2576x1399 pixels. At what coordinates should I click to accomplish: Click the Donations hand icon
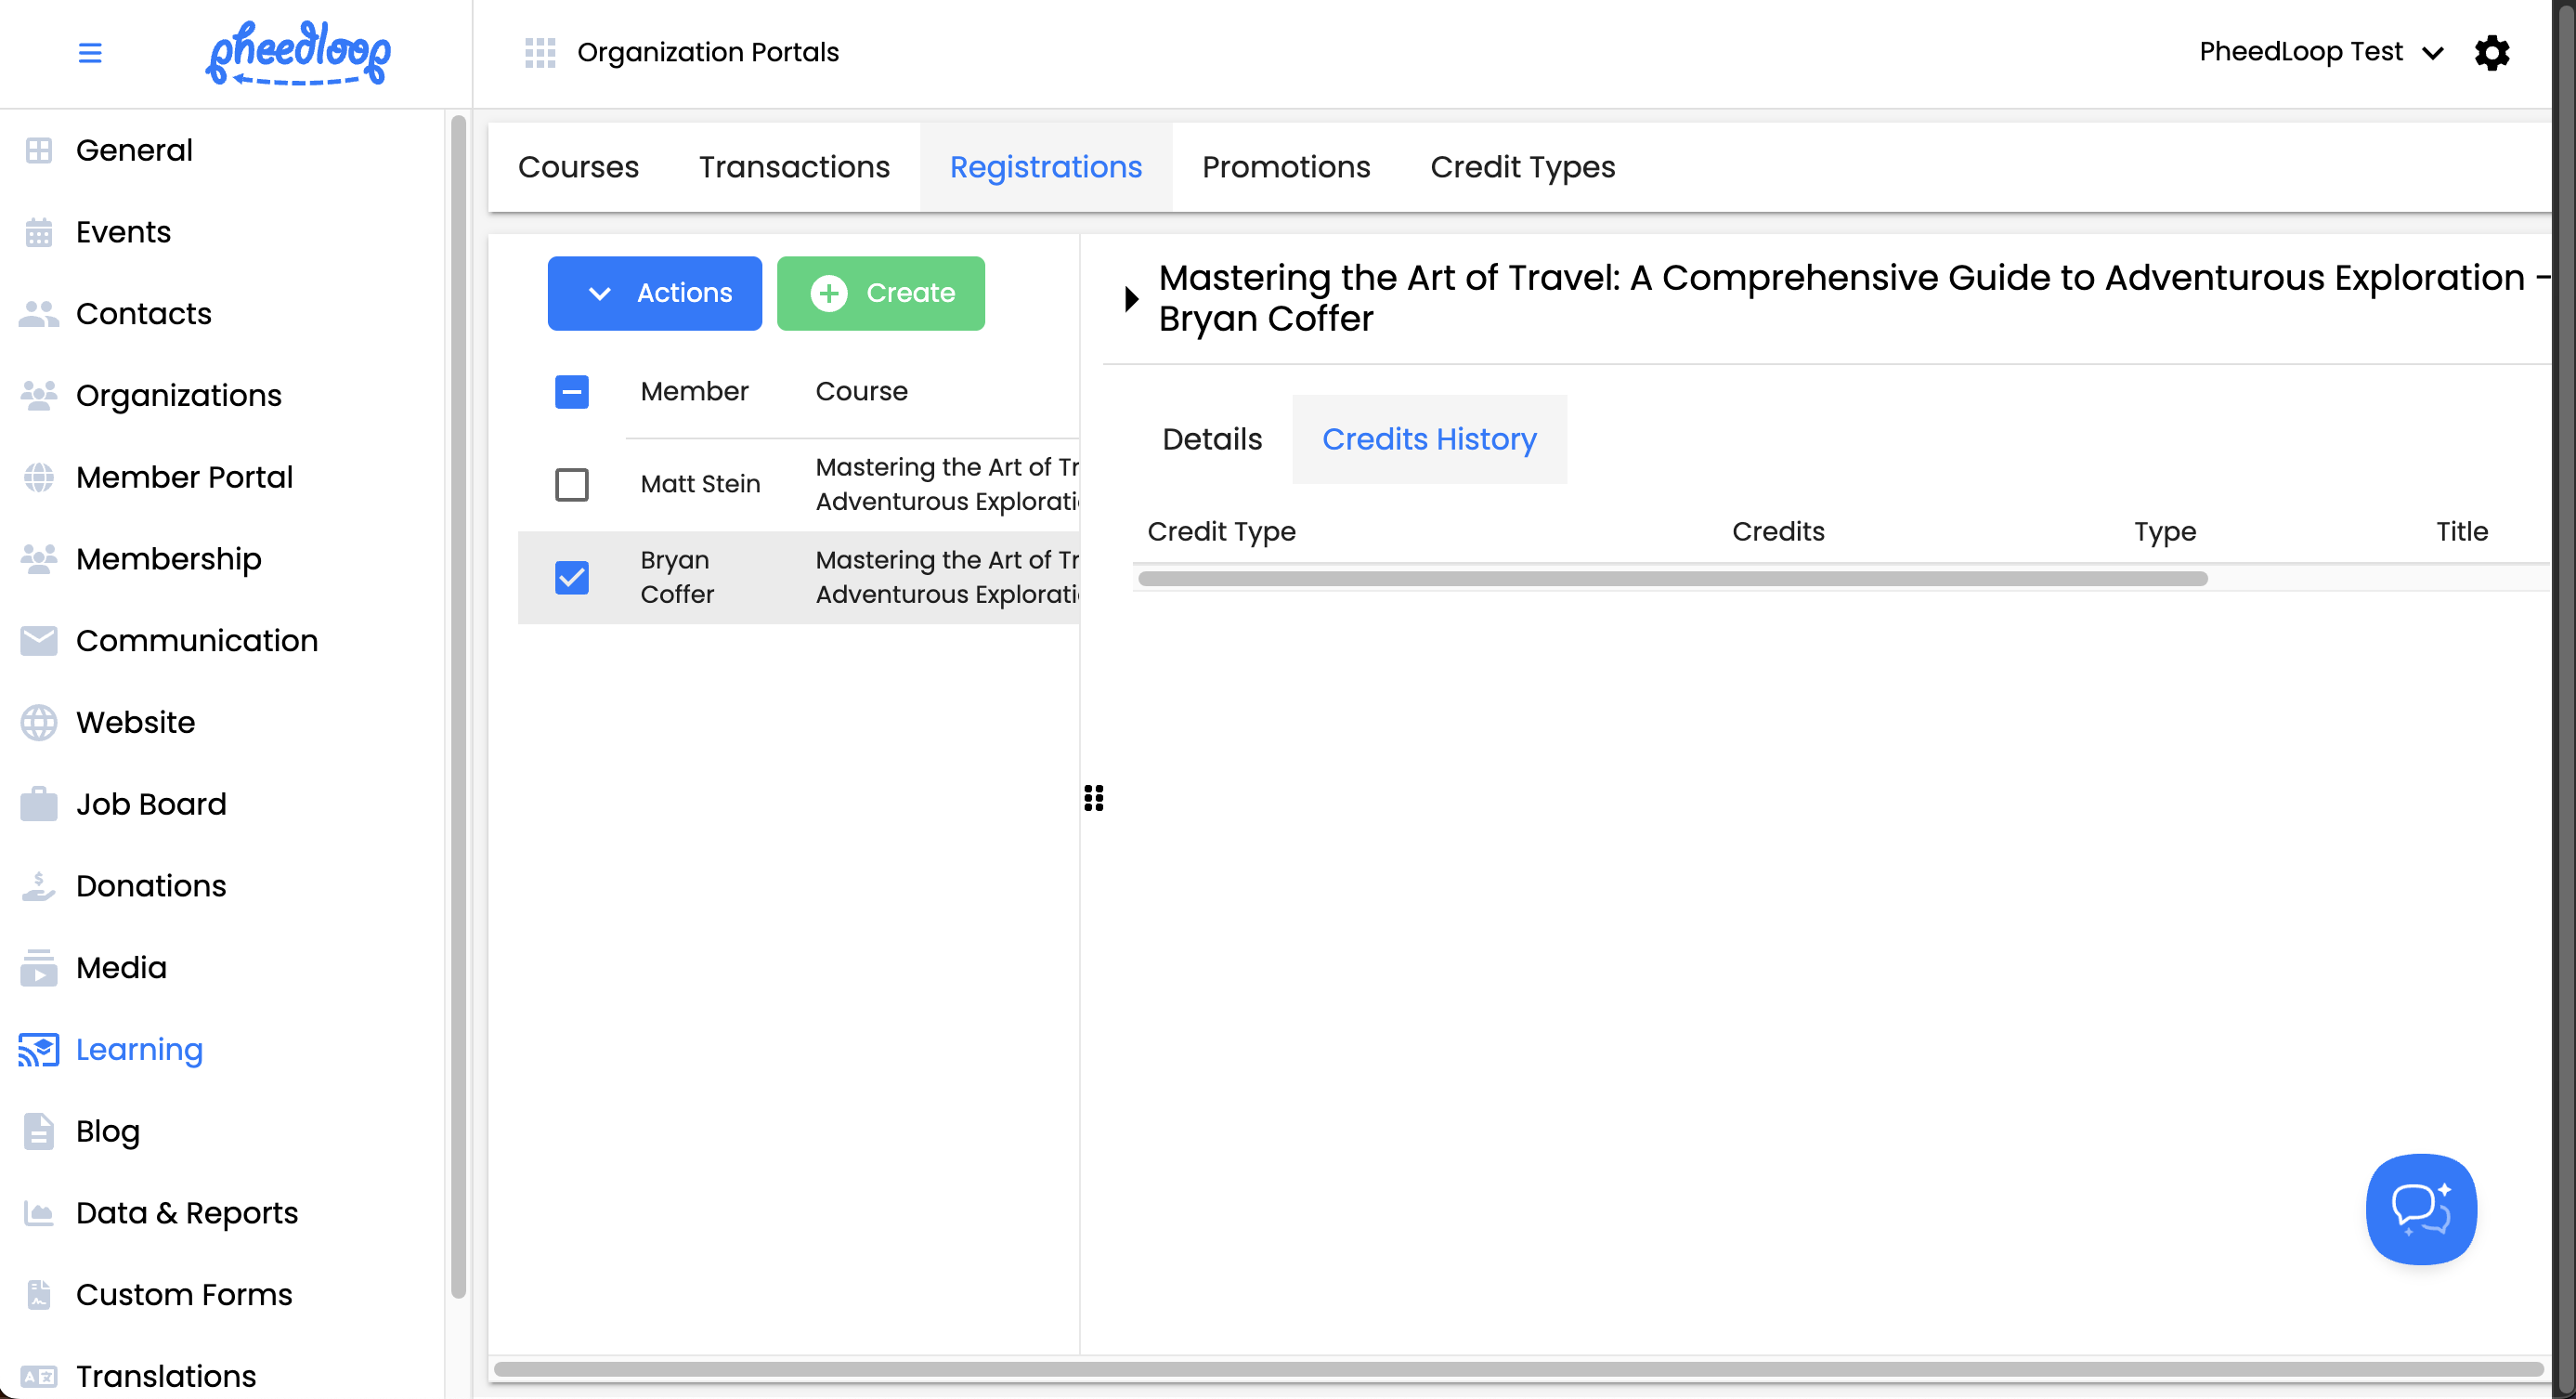point(39,886)
